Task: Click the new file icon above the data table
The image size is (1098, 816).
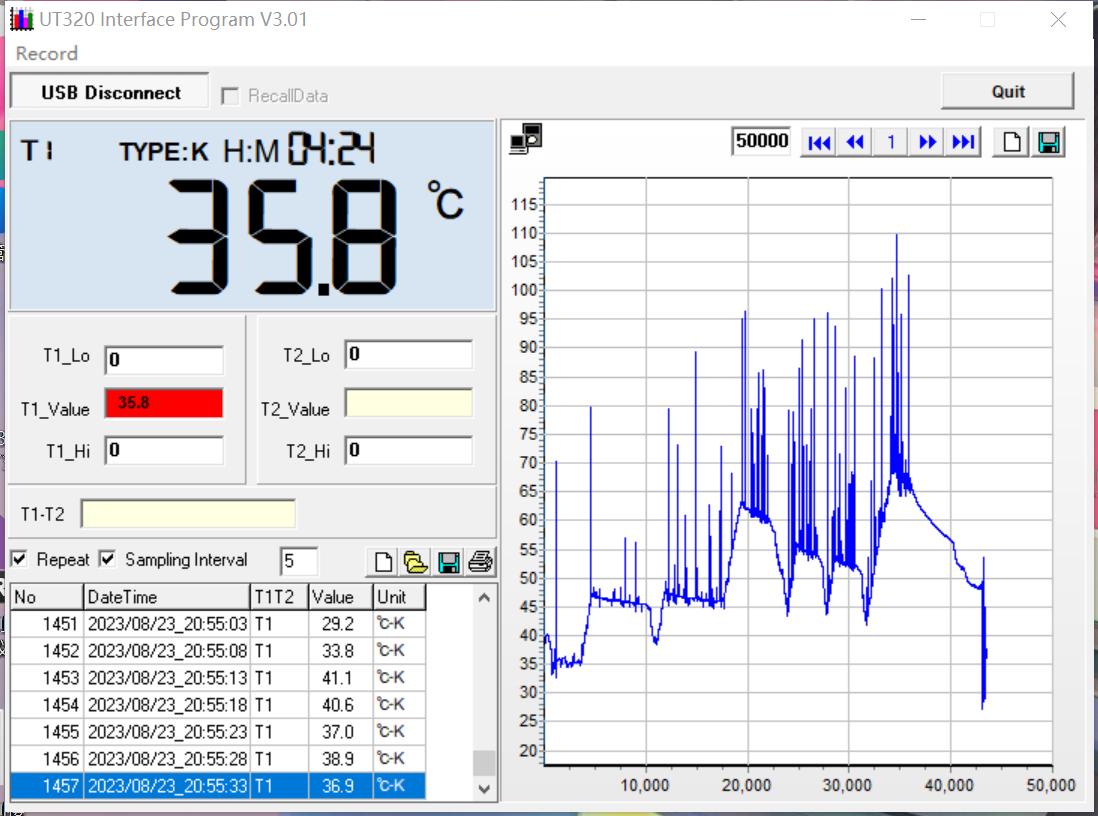Action: pos(383,562)
